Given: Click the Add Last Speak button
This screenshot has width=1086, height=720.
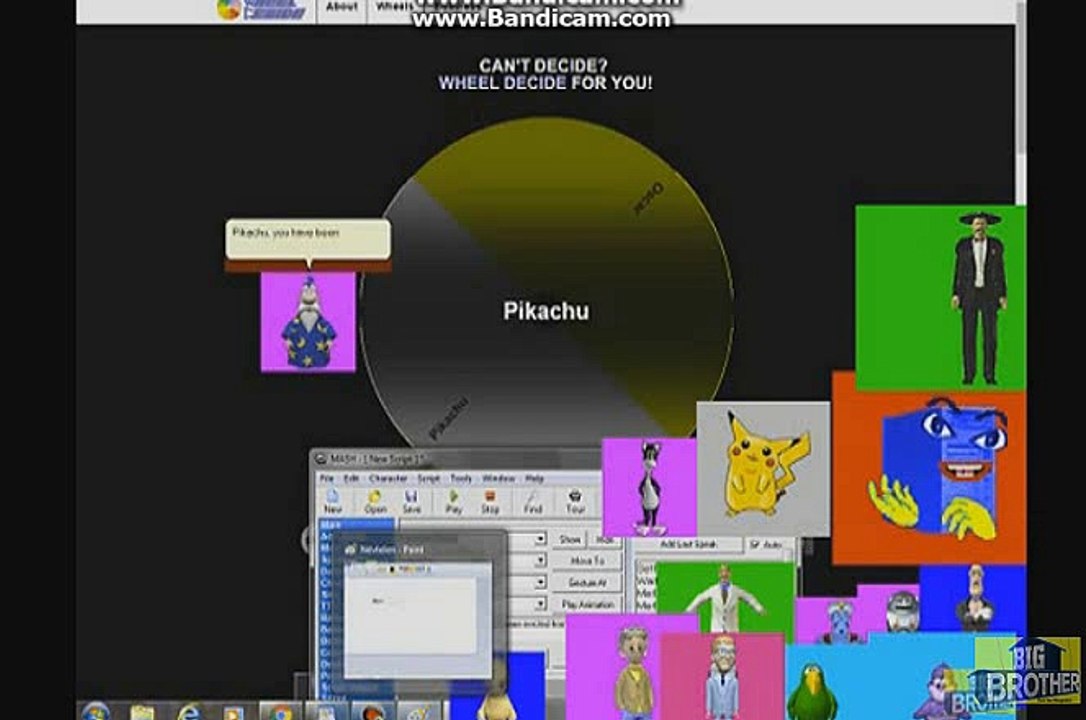Looking at the screenshot, I should (x=688, y=545).
